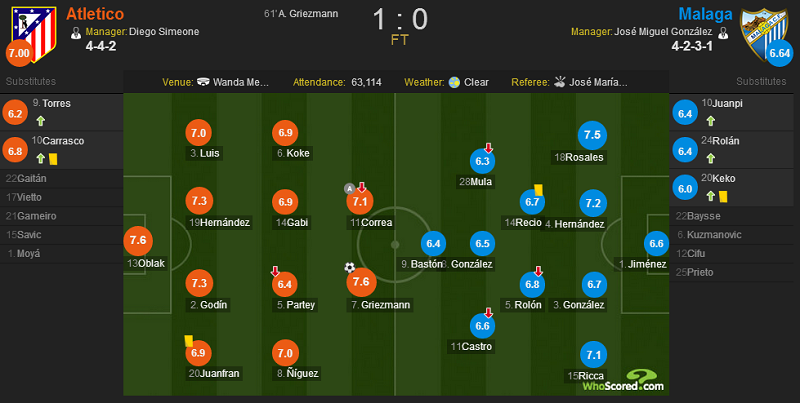
Task: Open the Atletico team name link
Action: coord(95,13)
